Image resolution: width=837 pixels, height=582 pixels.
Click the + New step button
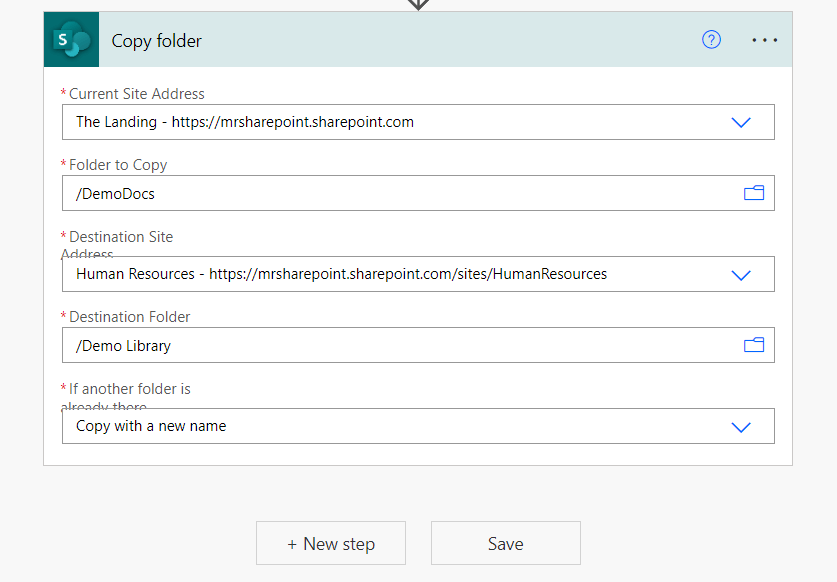coord(331,543)
